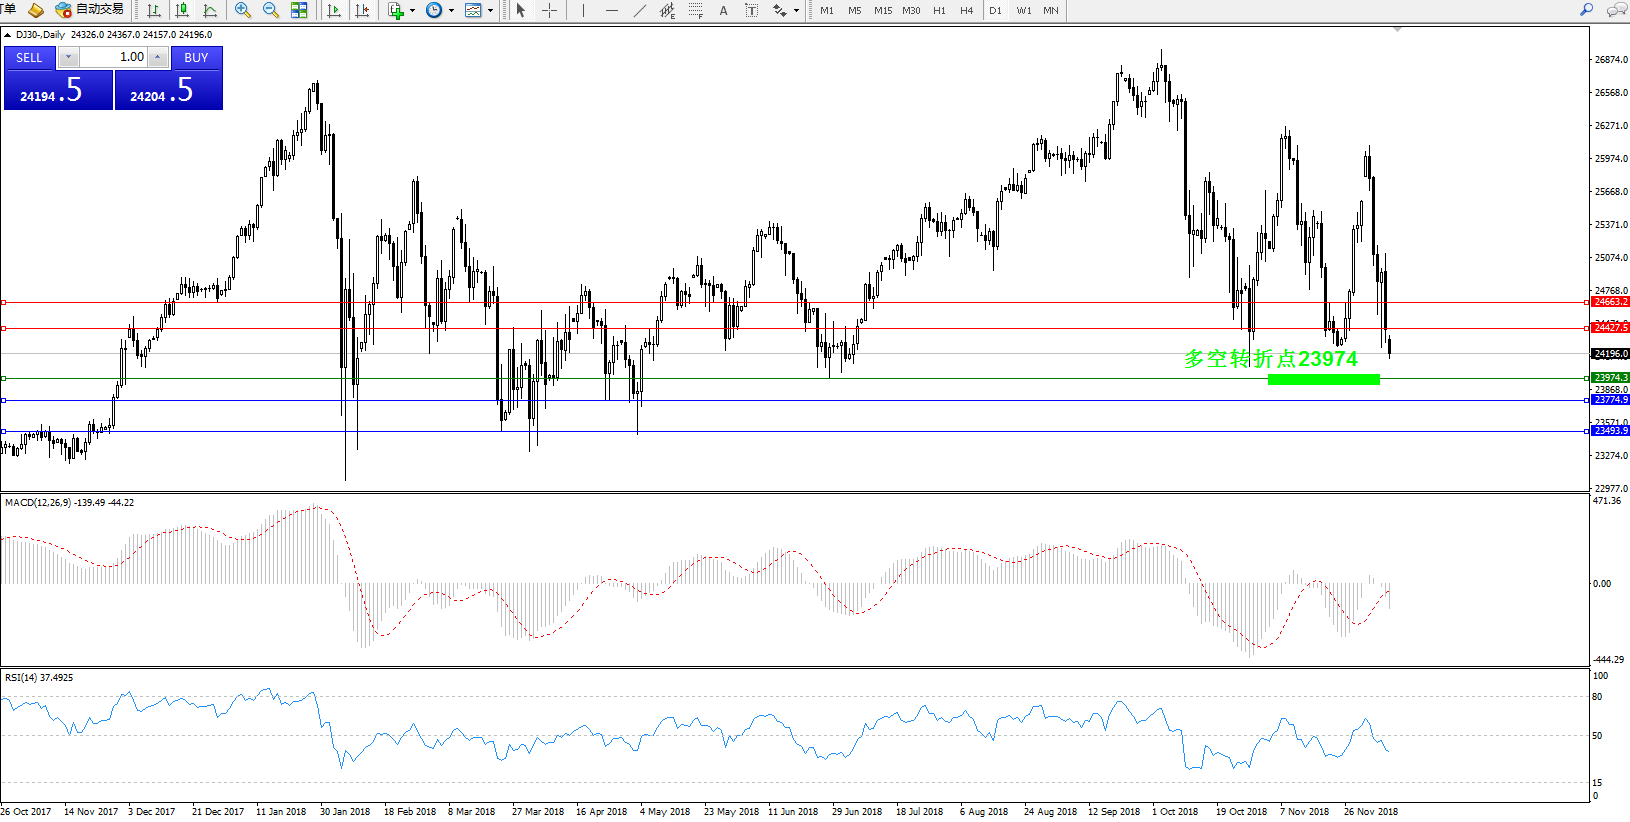Toggle the 自动交易 auto trading button
1630x822 pixels.
pyautogui.click(x=90, y=10)
